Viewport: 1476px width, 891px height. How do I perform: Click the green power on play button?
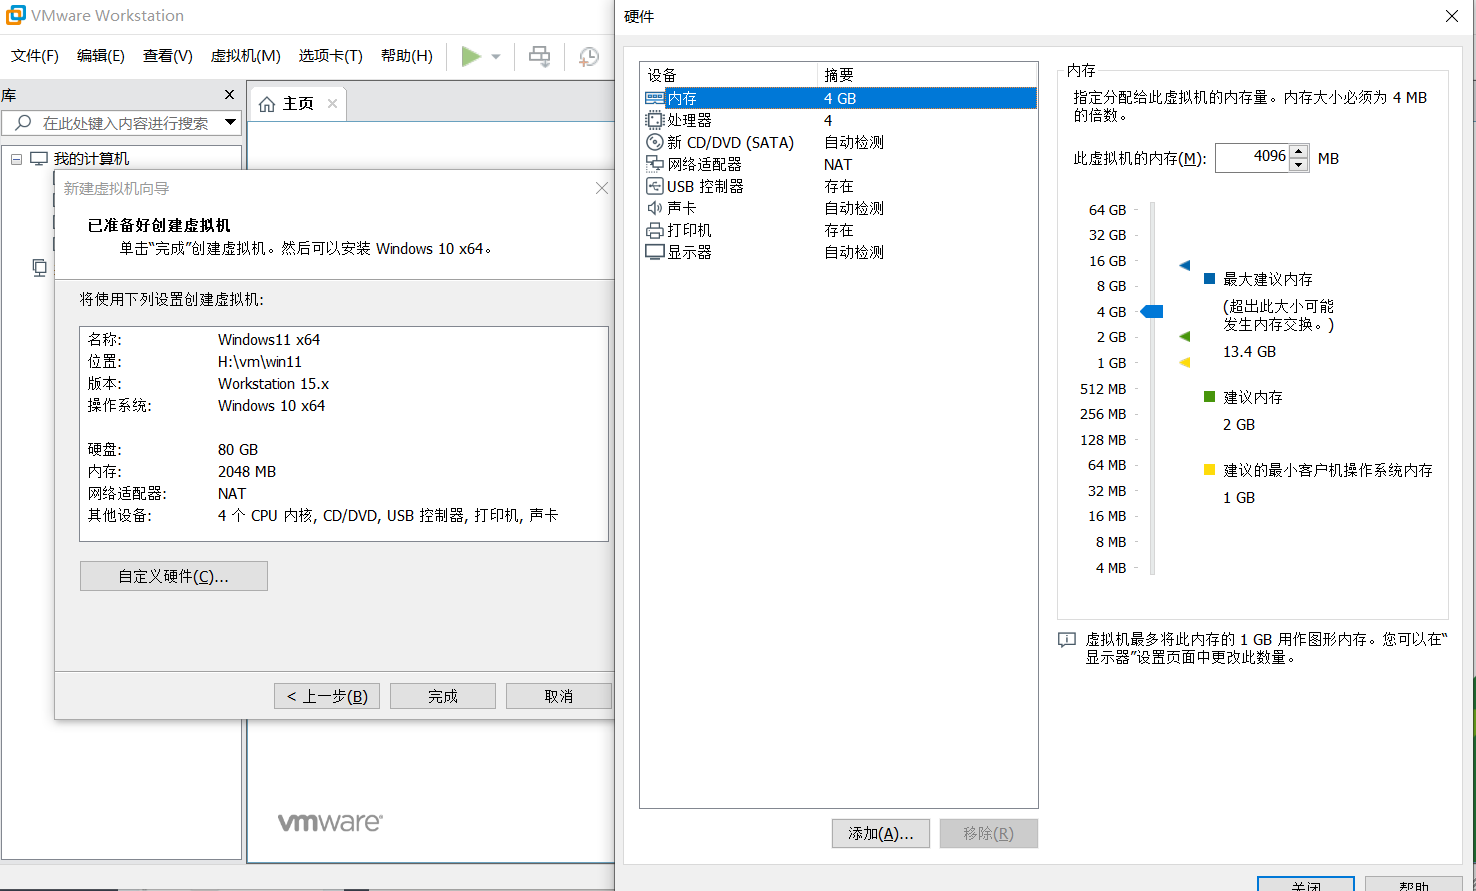471,56
